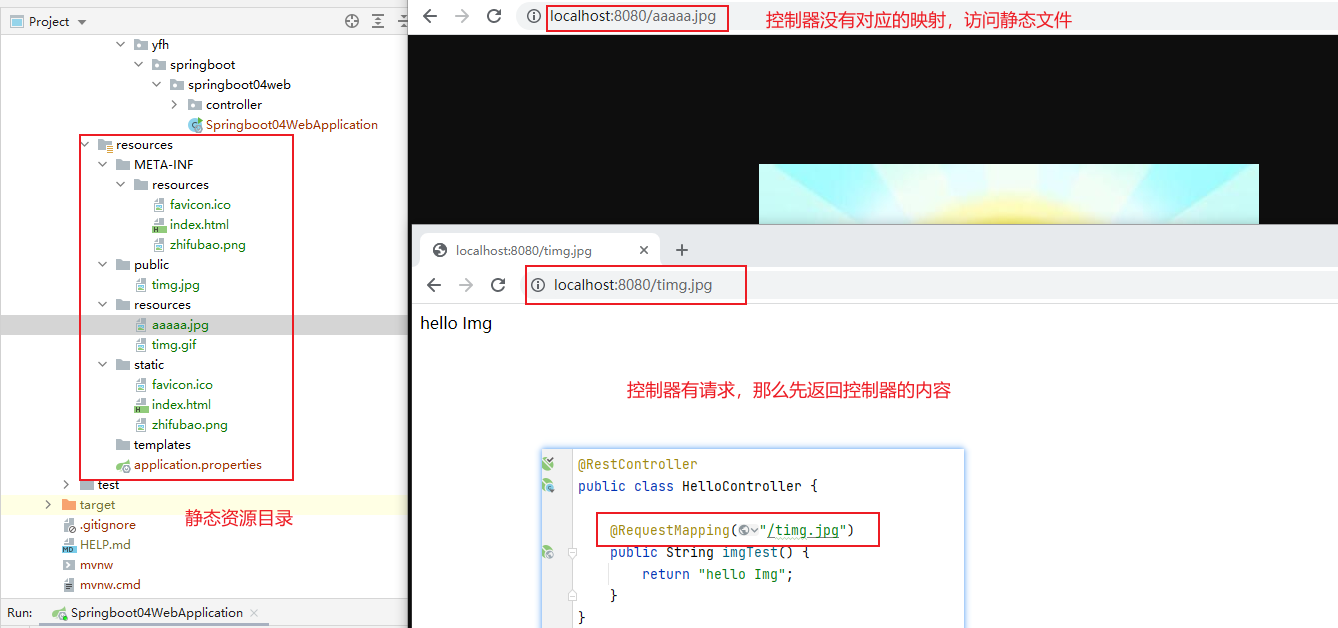Screen dimensions: 1338x628
Task: Click forward arrow in the aaaaa.jpg browser
Action: [x=462, y=16]
